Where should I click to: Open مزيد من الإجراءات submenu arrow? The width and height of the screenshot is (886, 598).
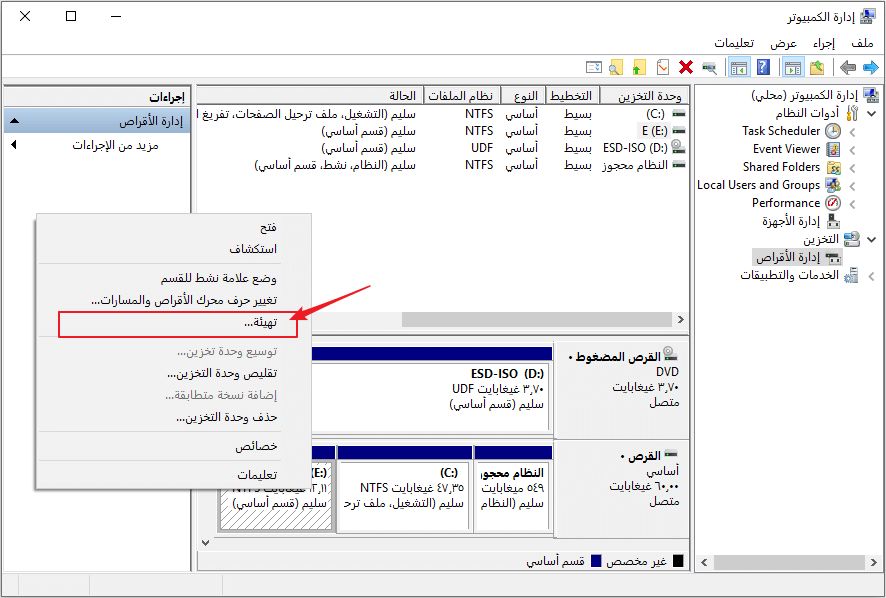[14, 145]
